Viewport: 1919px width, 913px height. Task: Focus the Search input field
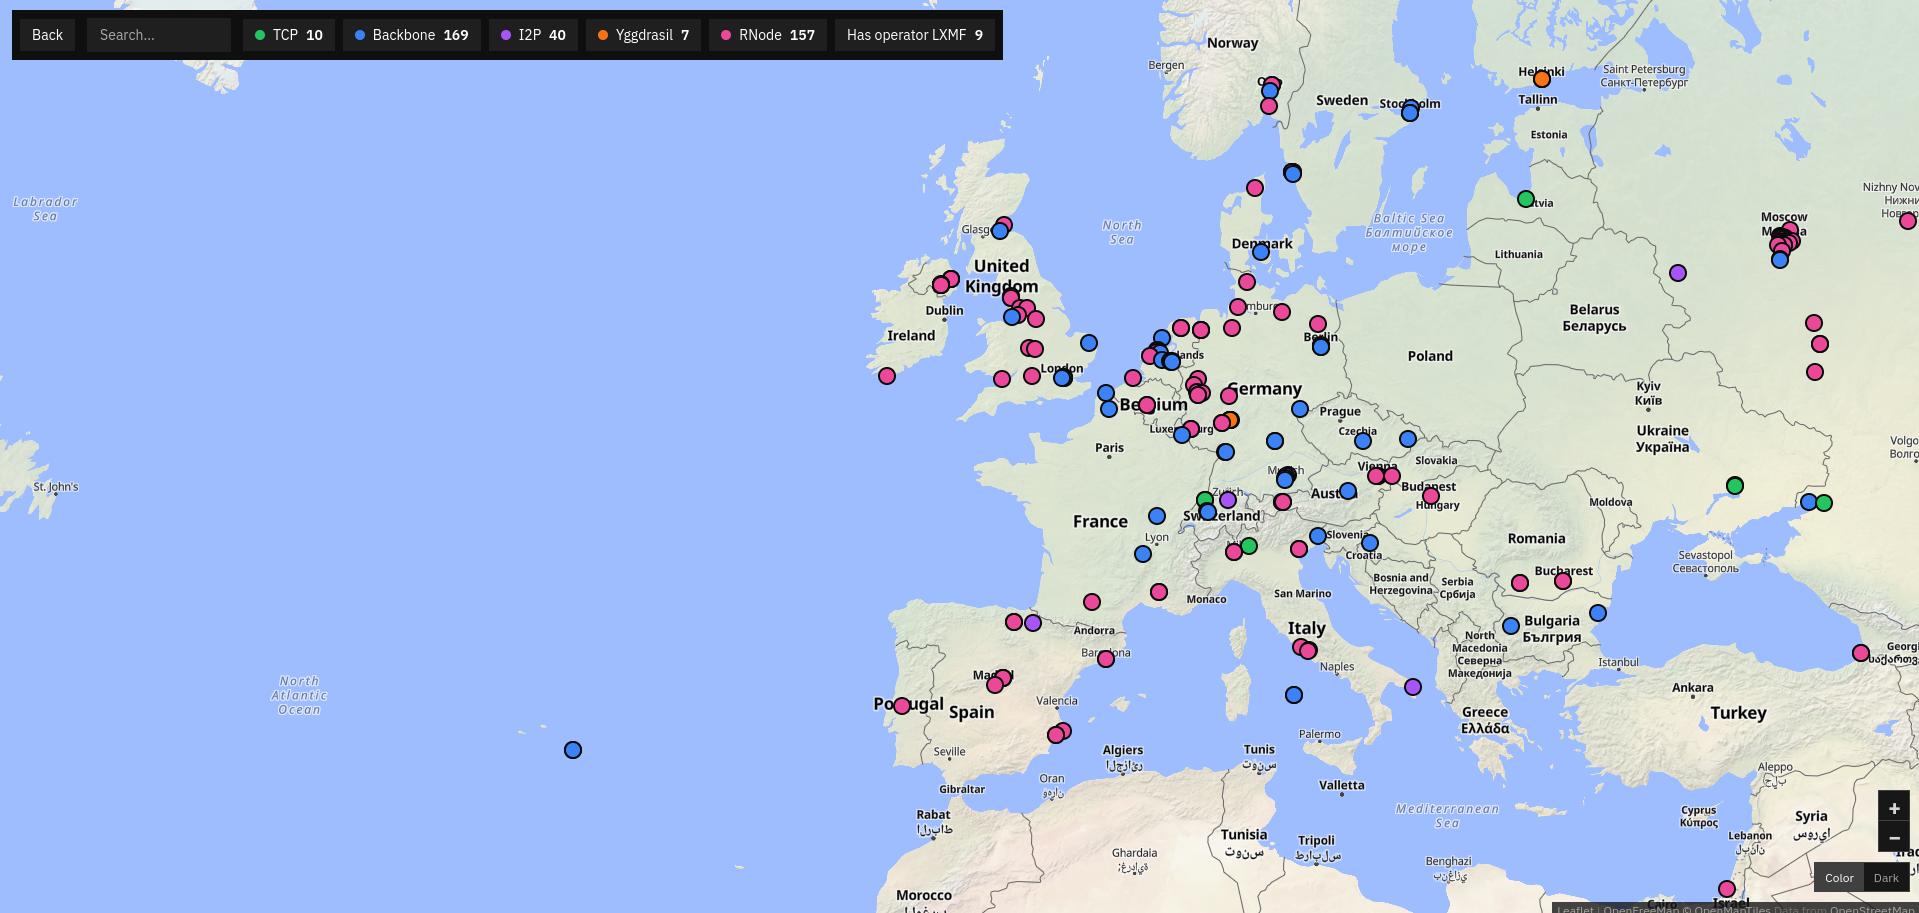pyautogui.click(x=159, y=35)
